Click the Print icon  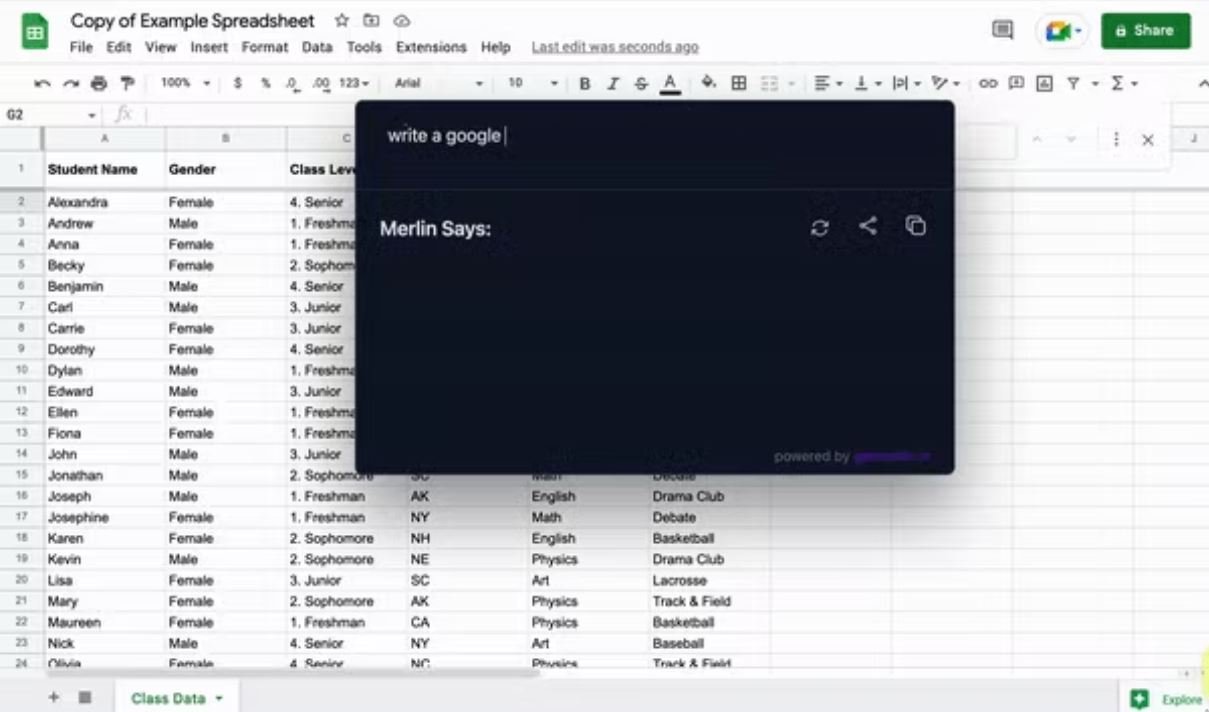[99, 84]
